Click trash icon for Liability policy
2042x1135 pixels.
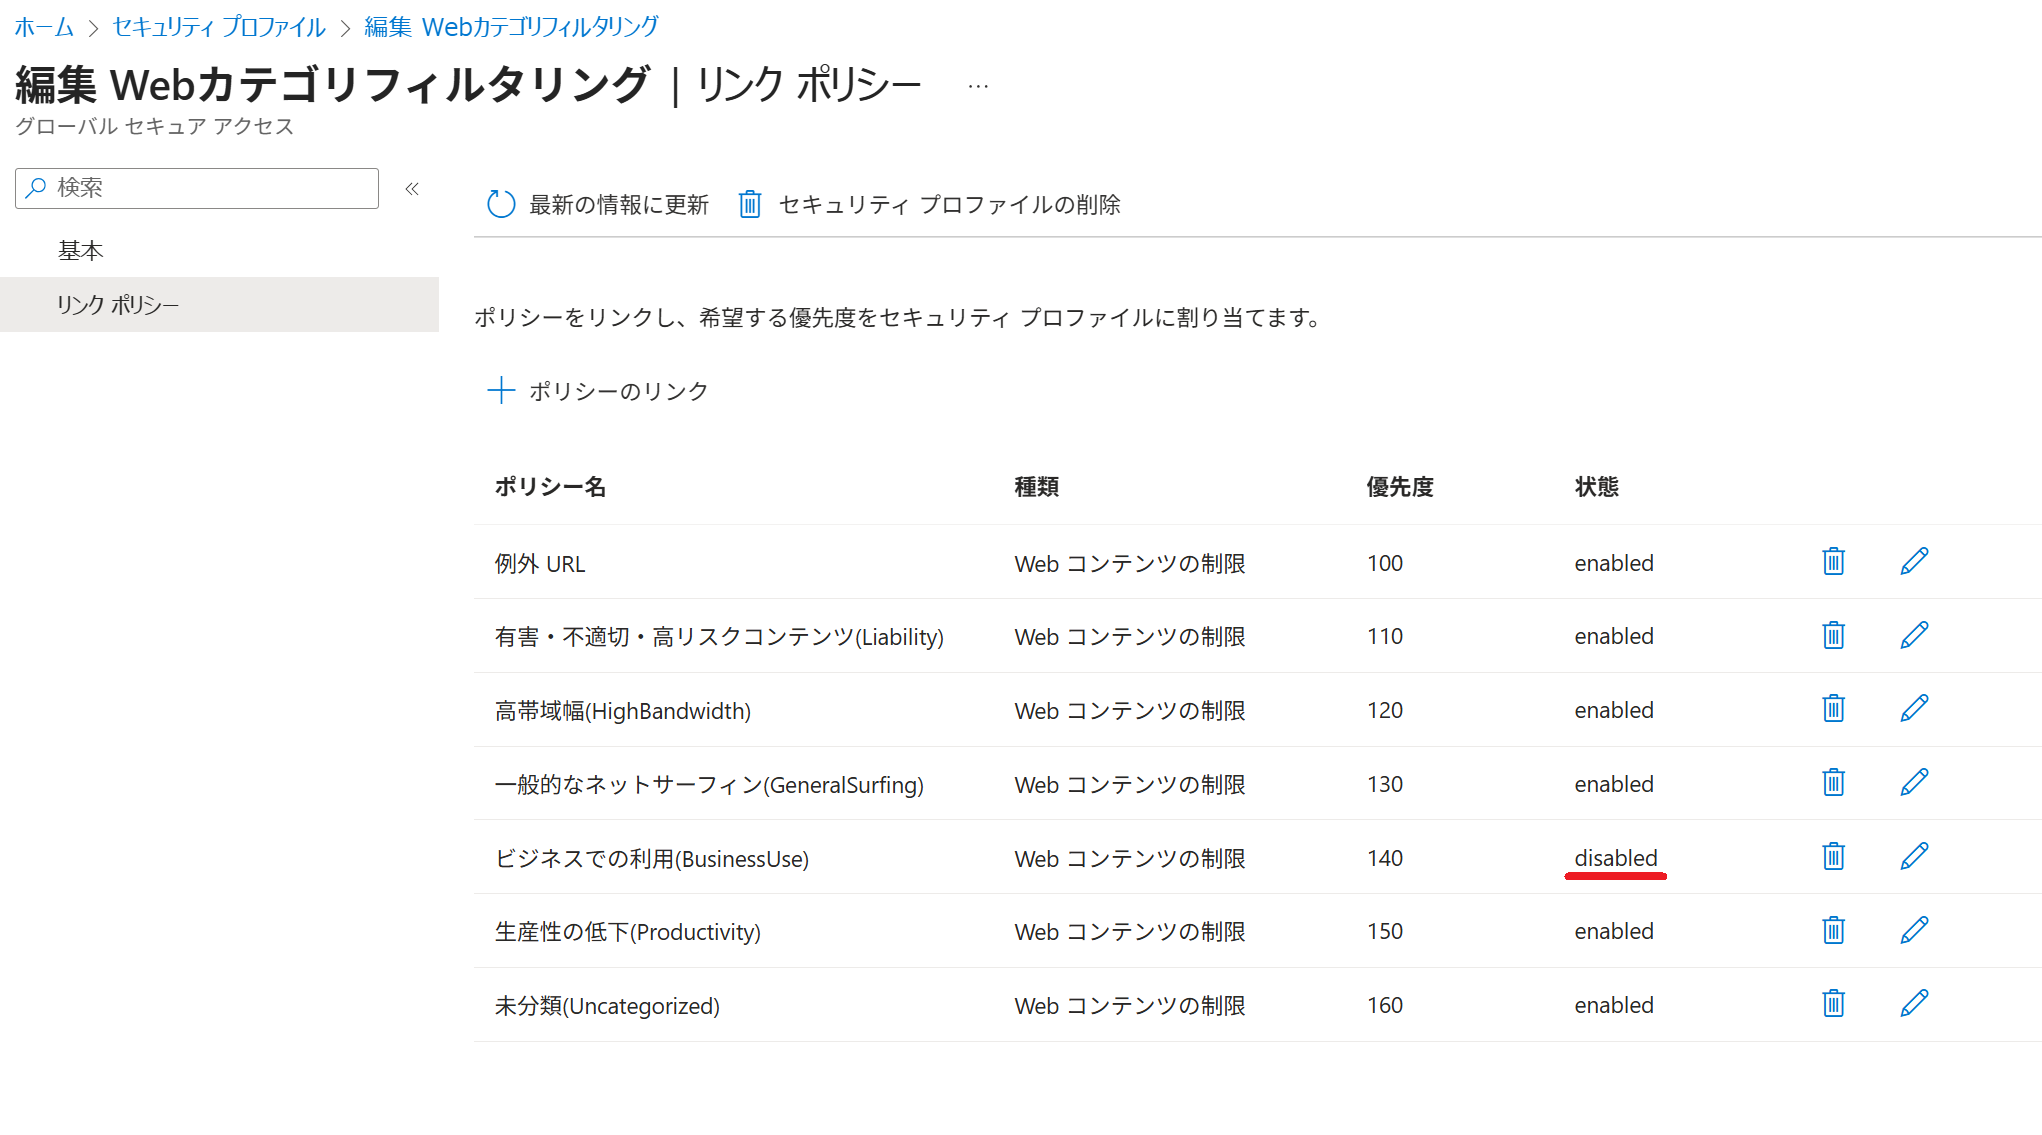coord(1833,636)
